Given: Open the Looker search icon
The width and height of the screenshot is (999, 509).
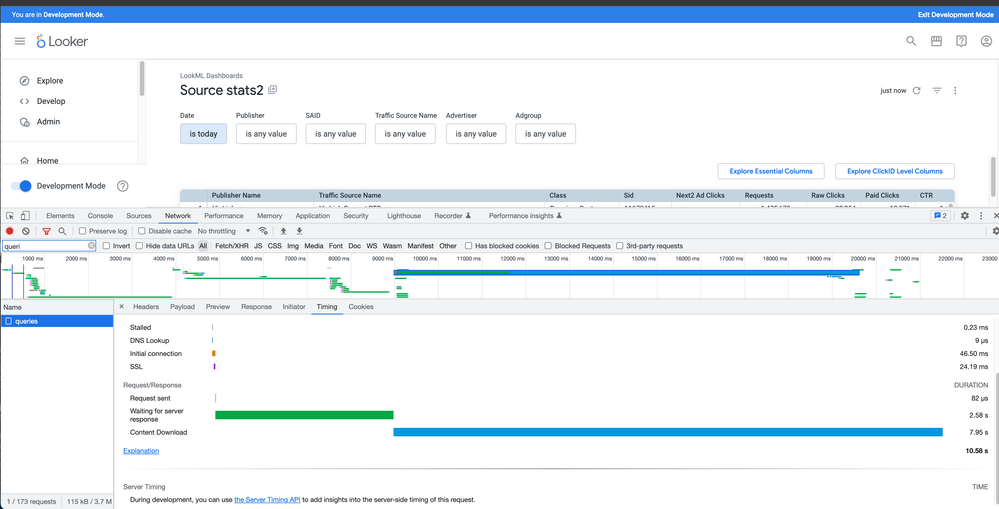Looking at the screenshot, I should tap(911, 41).
